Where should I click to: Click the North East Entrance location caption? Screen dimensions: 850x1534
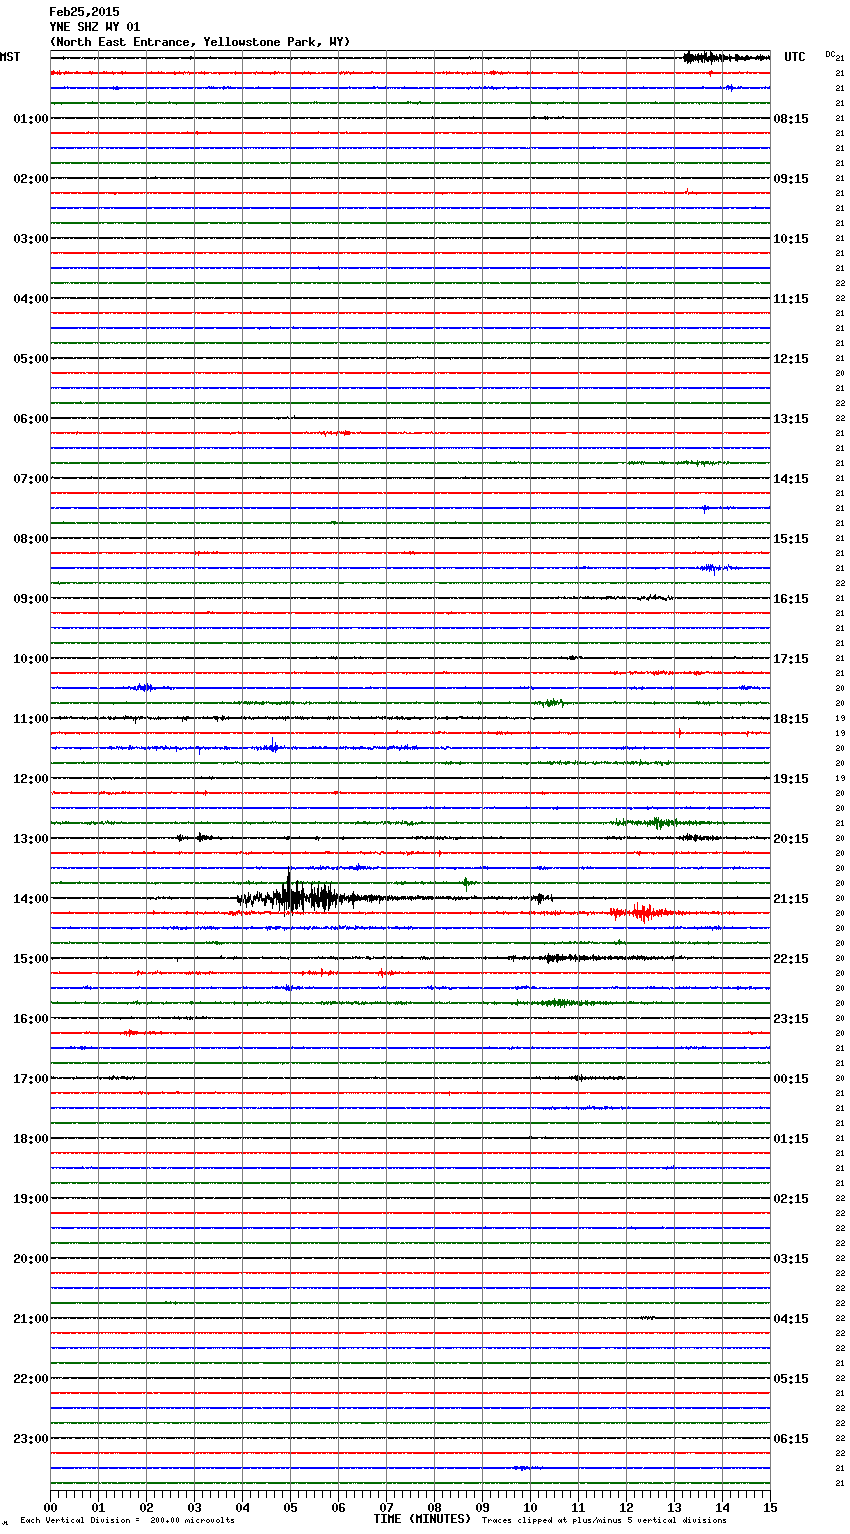click(200, 42)
